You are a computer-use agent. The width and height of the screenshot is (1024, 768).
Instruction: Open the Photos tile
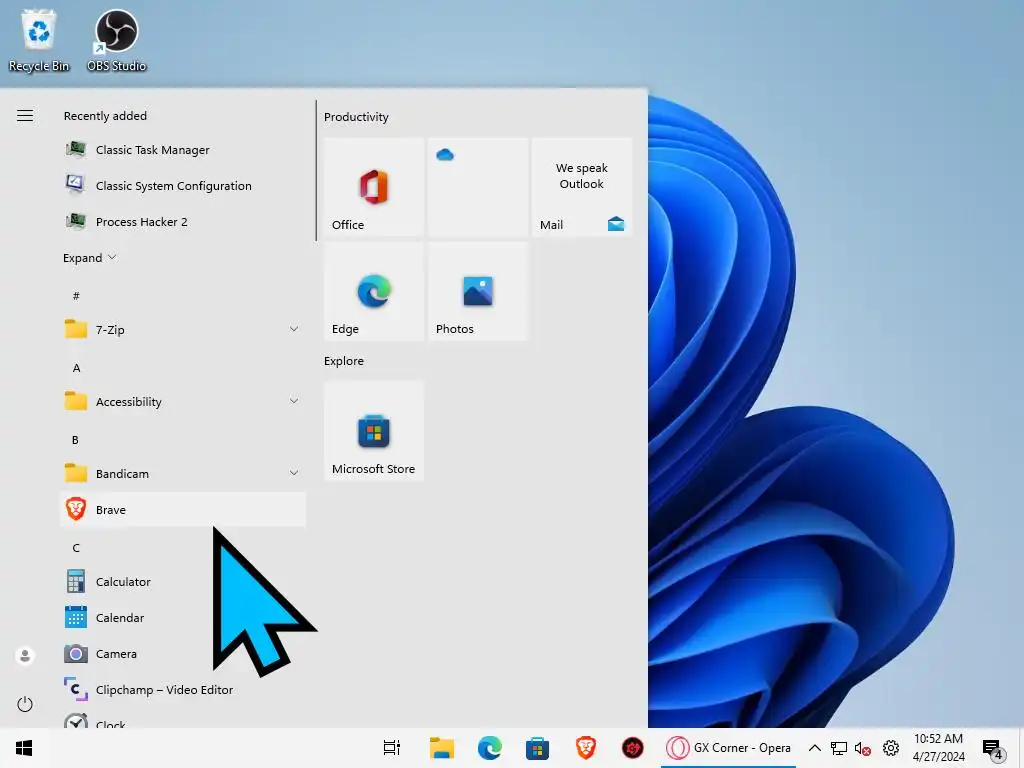pyautogui.click(x=478, y=291)
